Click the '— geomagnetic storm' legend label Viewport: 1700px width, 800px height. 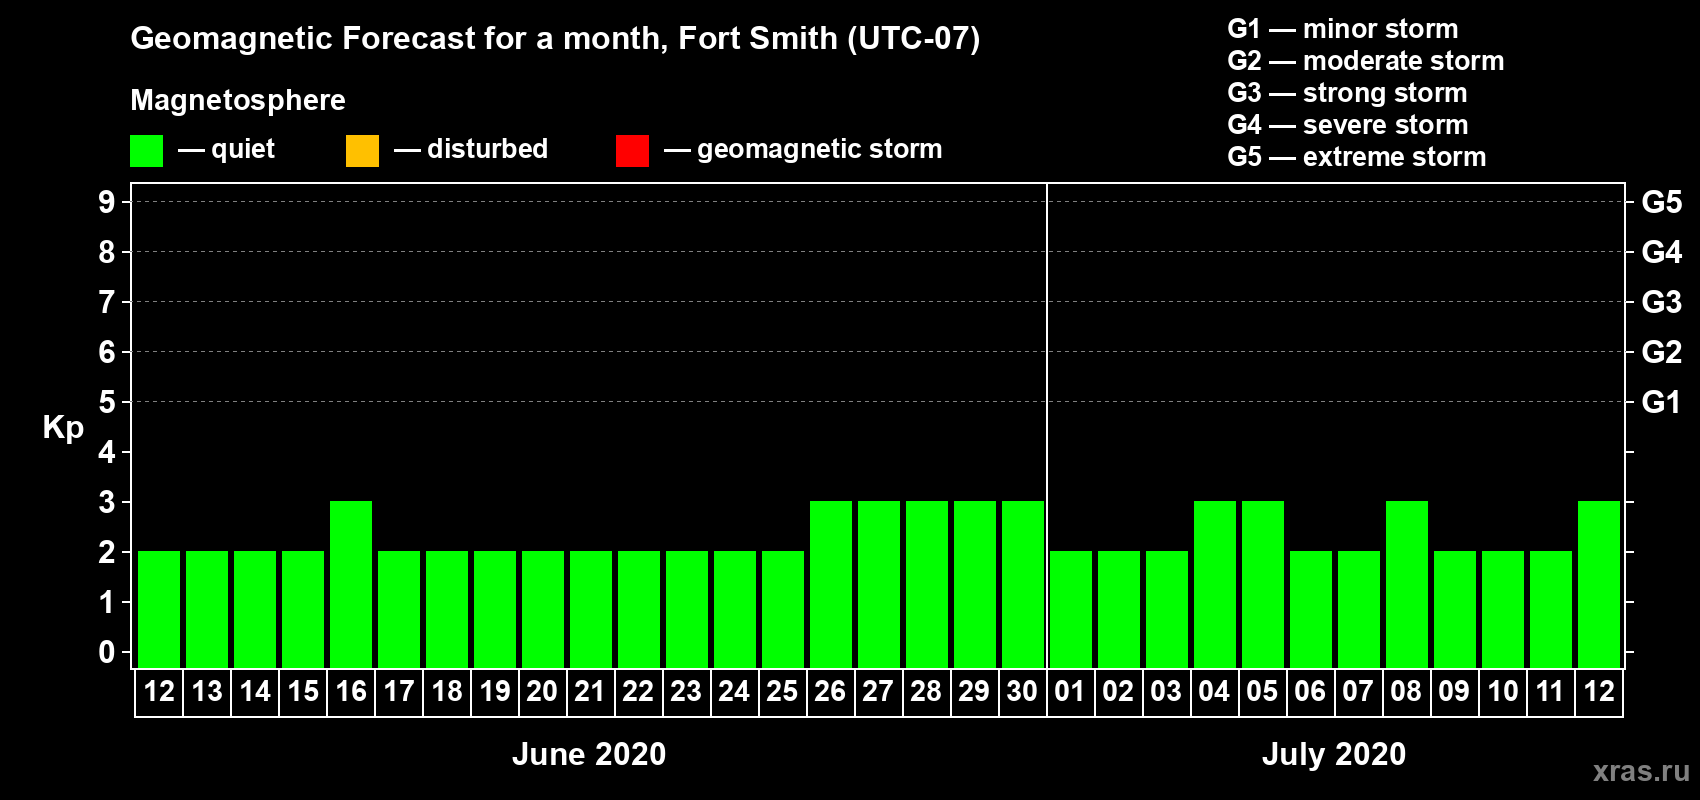pos(803,149)
